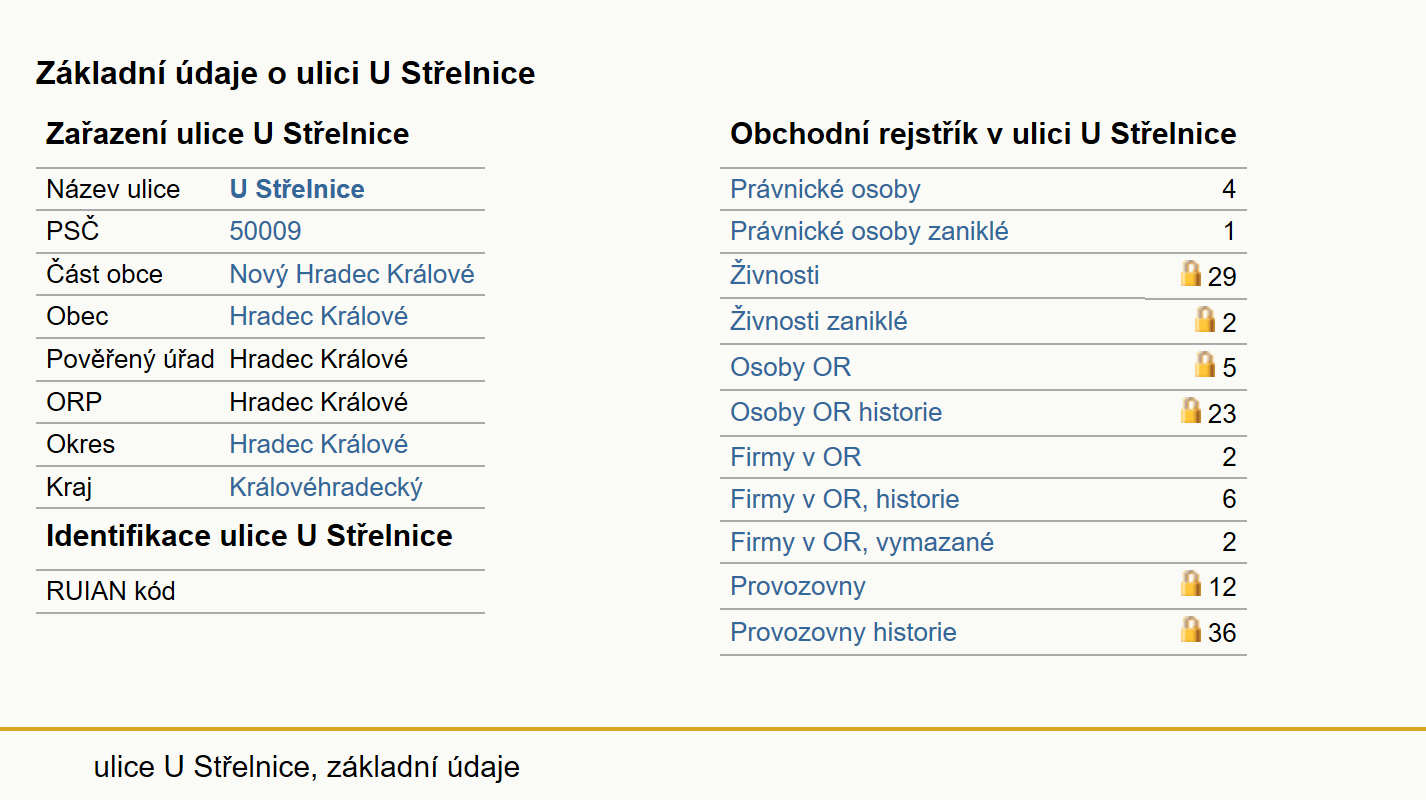Open Nový Hradec Králové district link
Image resolution: width=1426 pixels, height=800 pixels.
coord(352,275)
